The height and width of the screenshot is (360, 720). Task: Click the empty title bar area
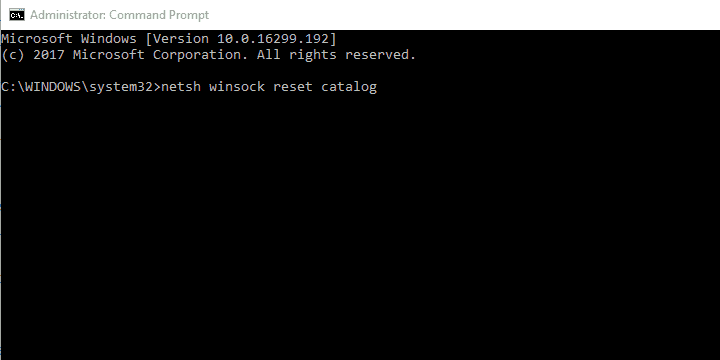pyautogui.click(x=459, y=15)
